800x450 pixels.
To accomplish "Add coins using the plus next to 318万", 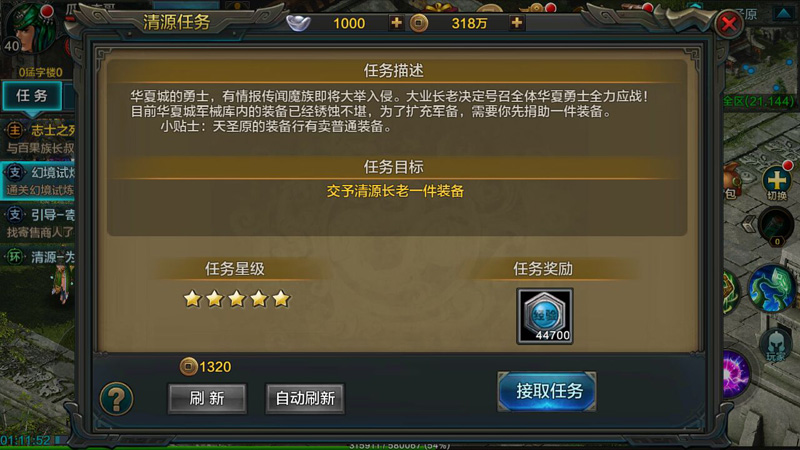I will pyautogui.click(x=516, y=23).
